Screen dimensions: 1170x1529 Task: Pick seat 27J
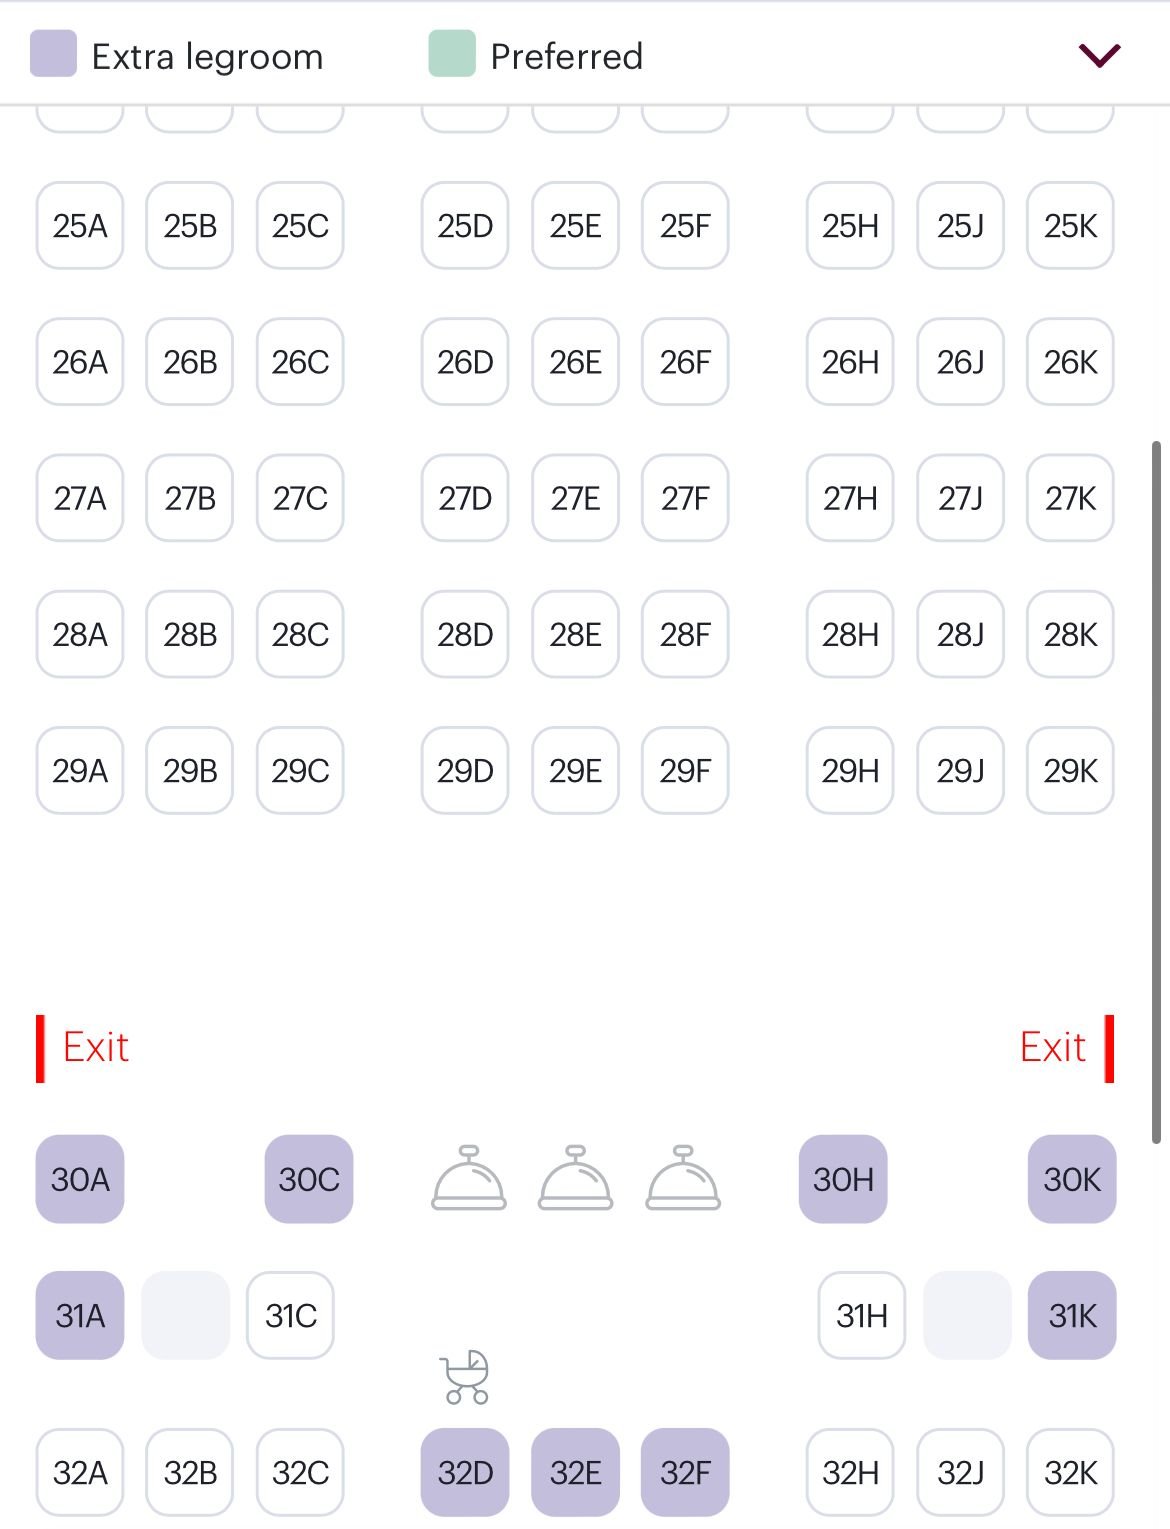(960, 498)
